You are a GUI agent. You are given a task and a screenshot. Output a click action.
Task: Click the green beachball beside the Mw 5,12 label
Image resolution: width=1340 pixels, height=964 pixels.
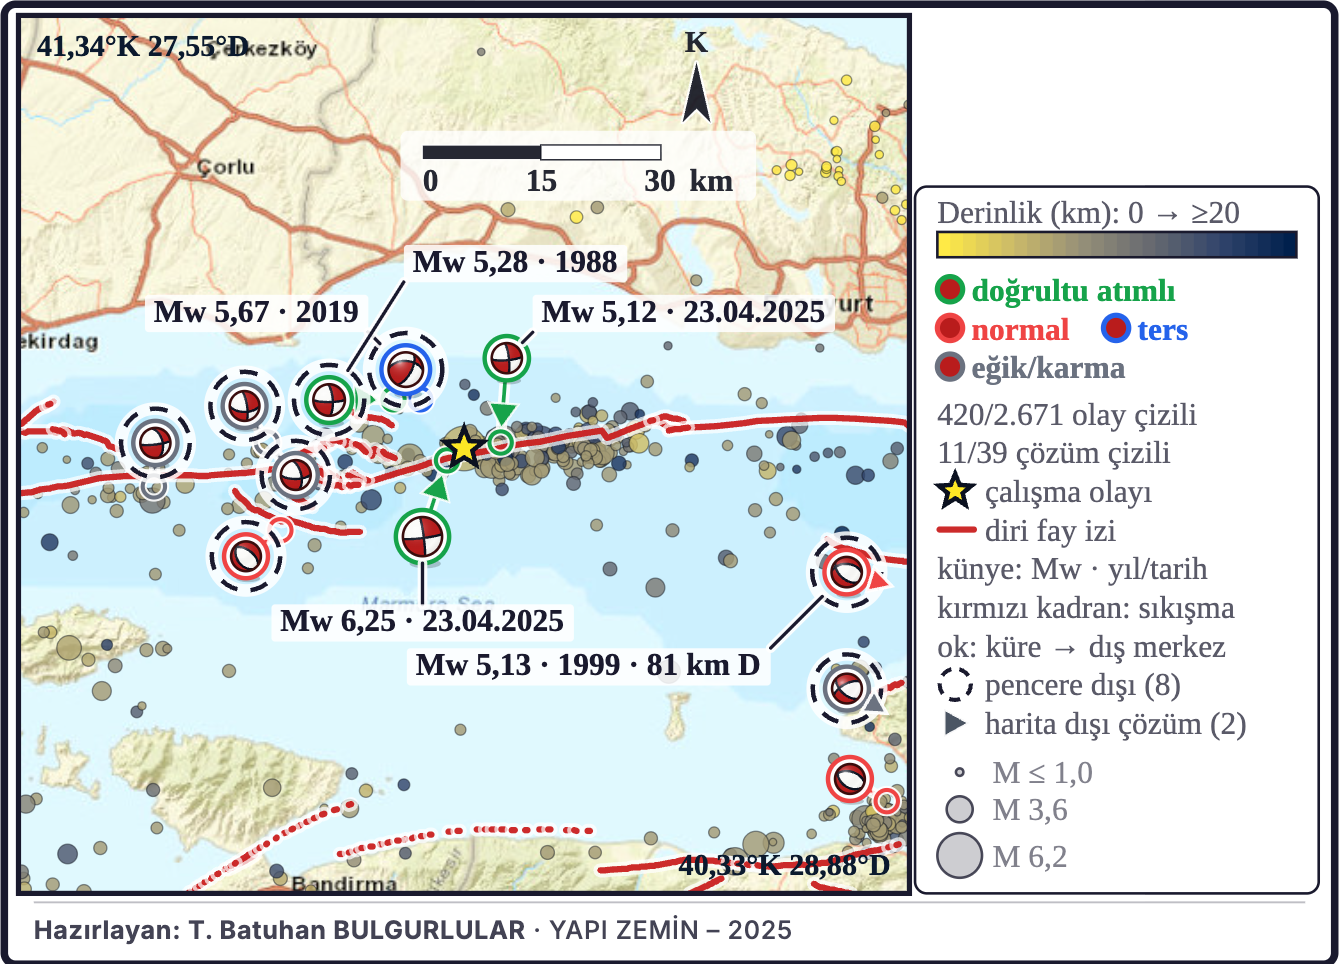coord(506,358)
